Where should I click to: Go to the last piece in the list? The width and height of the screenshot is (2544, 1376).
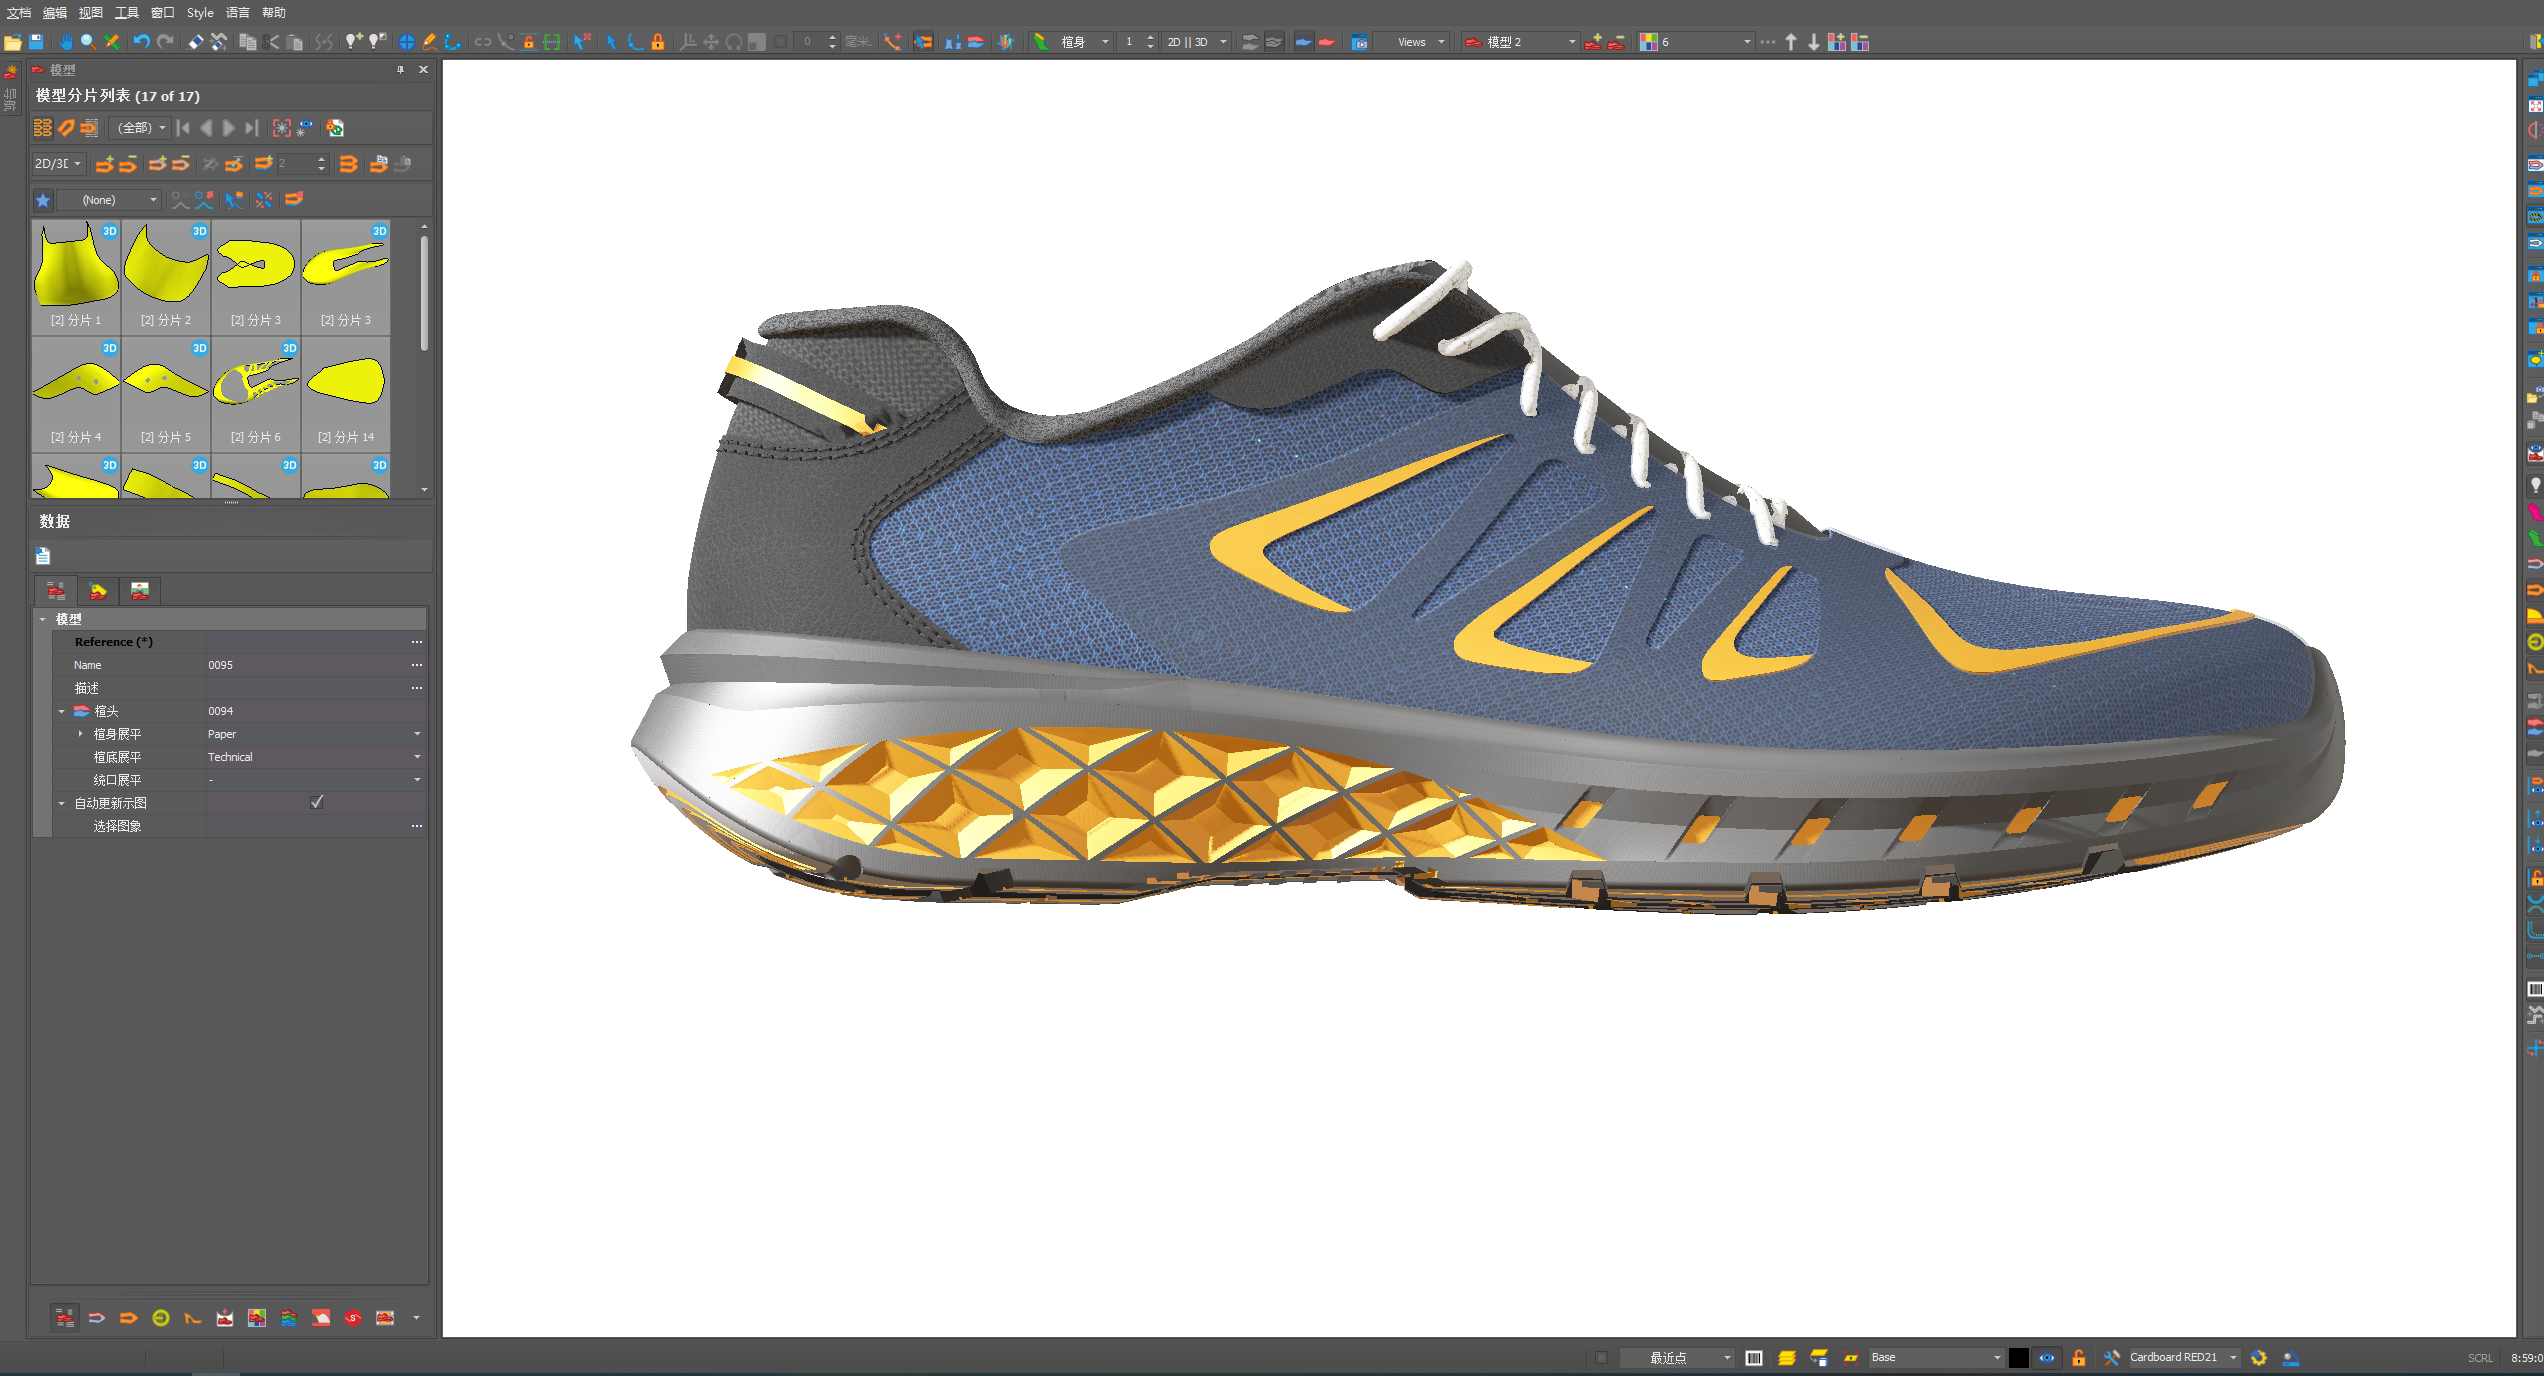(x=251, y=128)
